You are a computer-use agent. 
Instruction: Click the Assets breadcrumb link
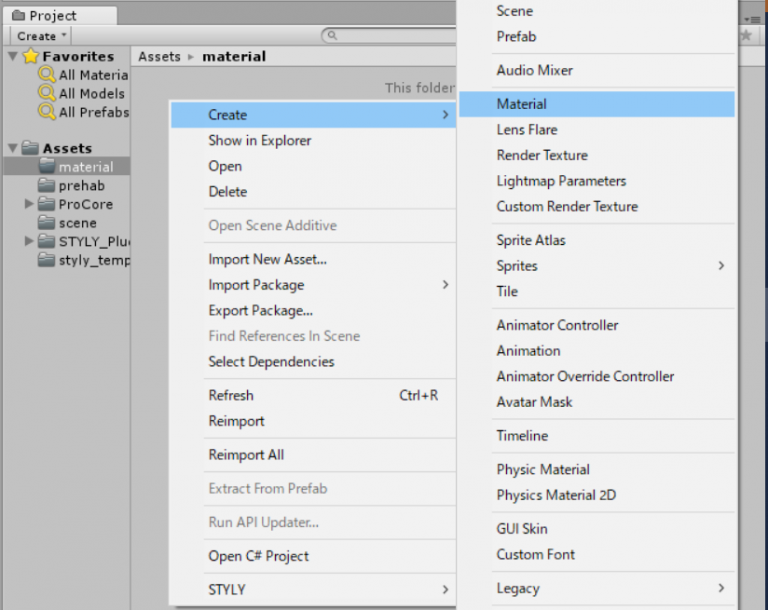click(x=159, y=56)
